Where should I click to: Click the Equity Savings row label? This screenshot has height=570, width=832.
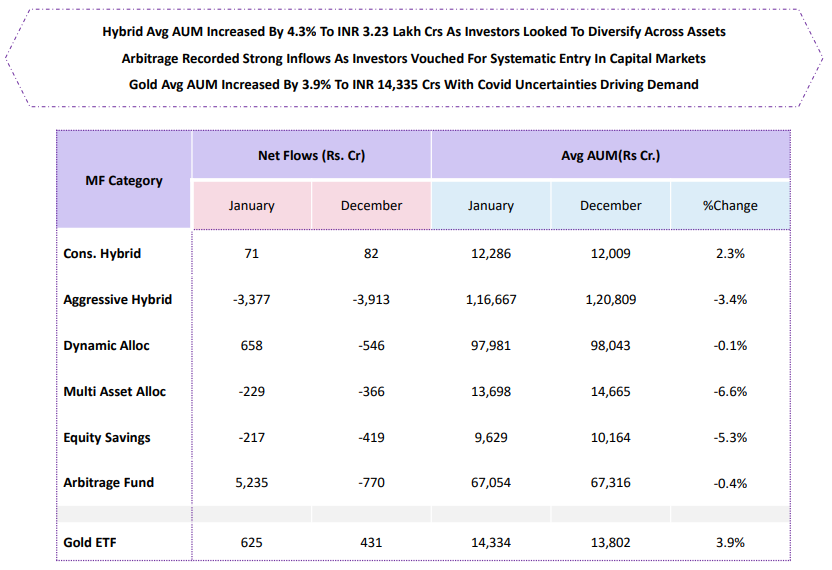[107, 438]
